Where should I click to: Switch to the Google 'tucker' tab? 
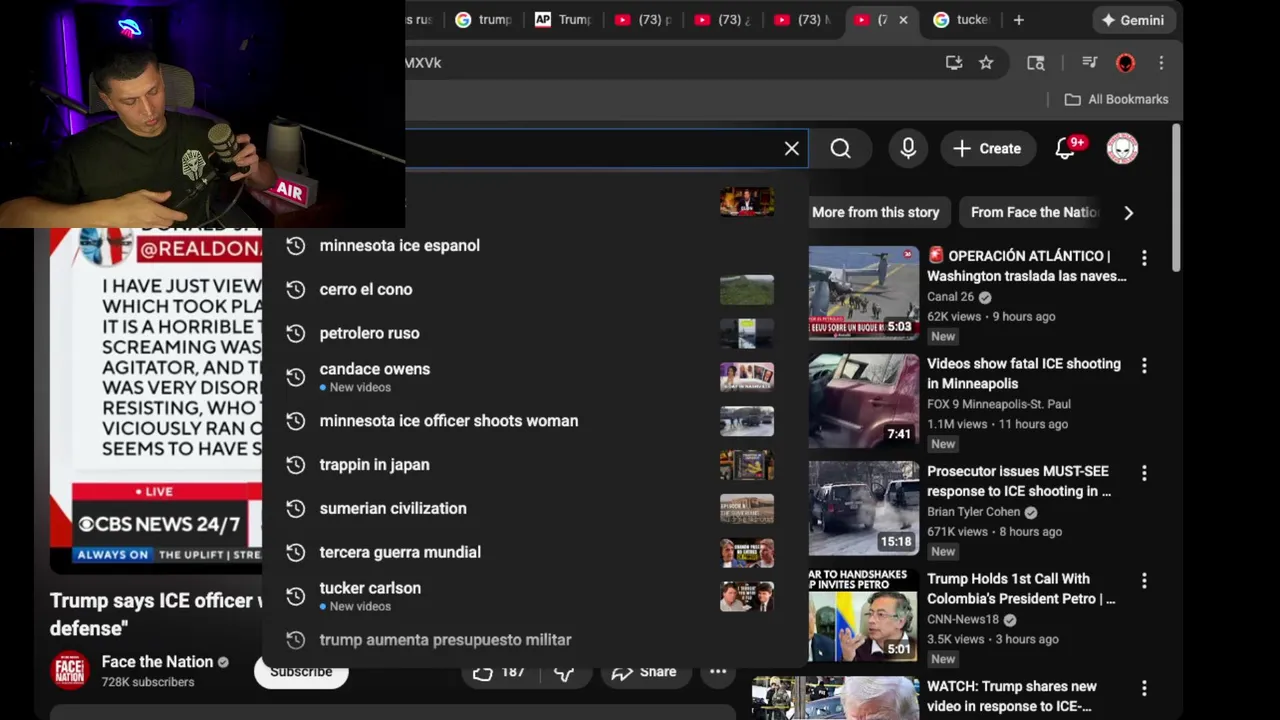pos(961,20)
